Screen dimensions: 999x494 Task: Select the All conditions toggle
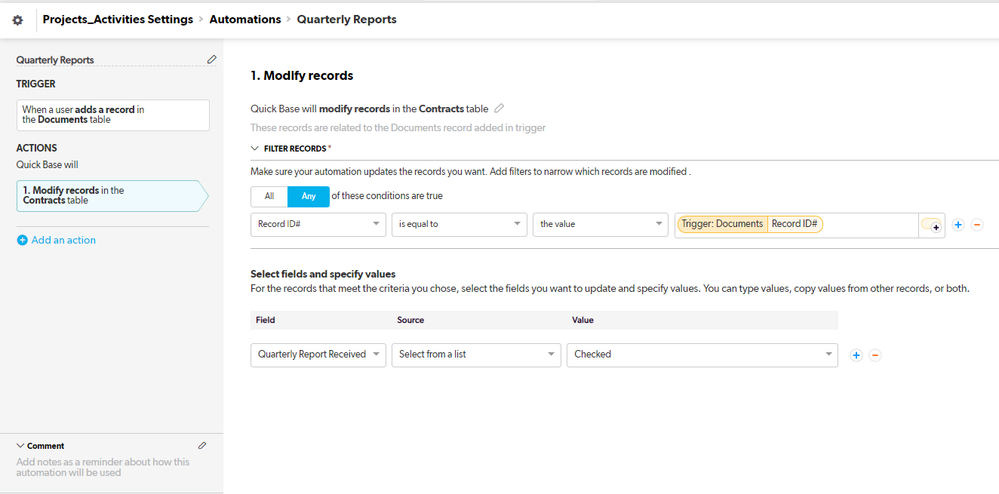[269, 196]
